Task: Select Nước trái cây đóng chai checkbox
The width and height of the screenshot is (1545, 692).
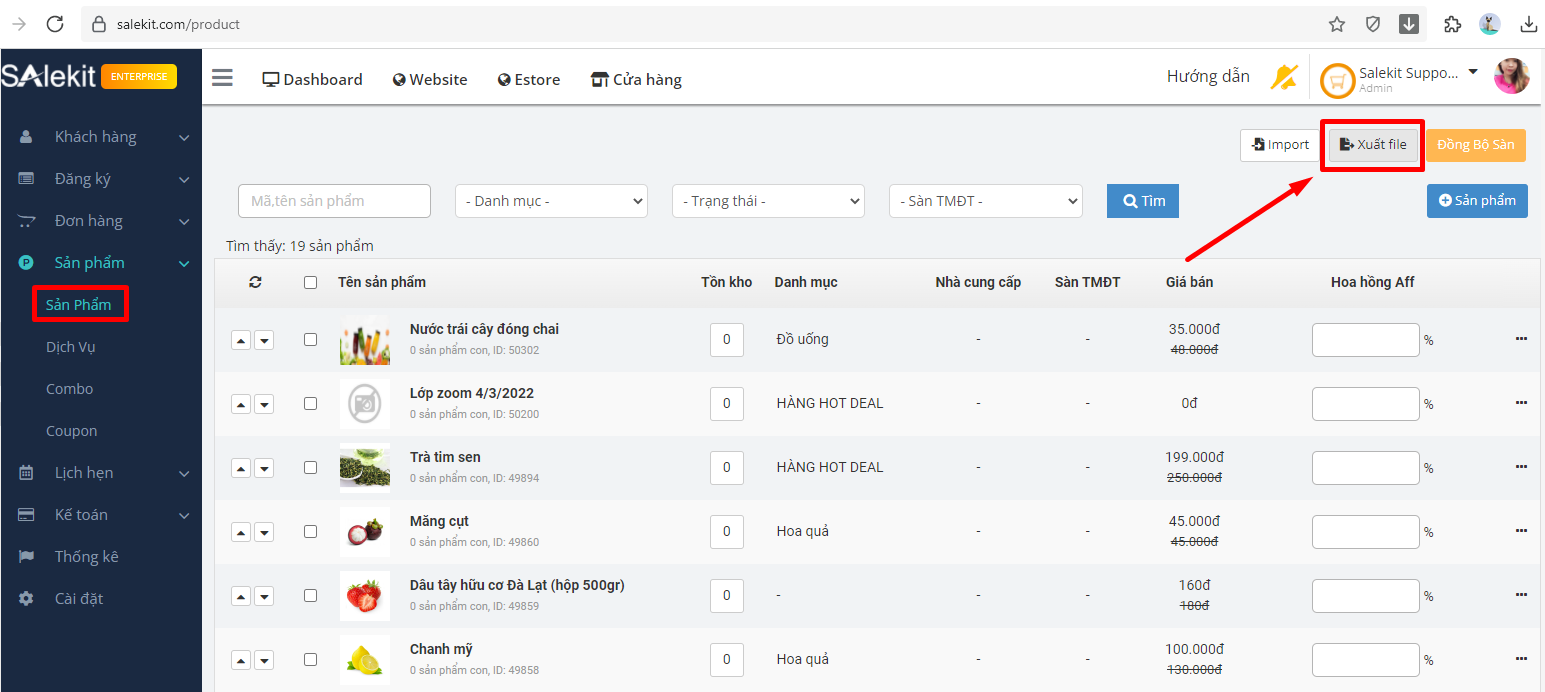Action: [x=310, y=339]
